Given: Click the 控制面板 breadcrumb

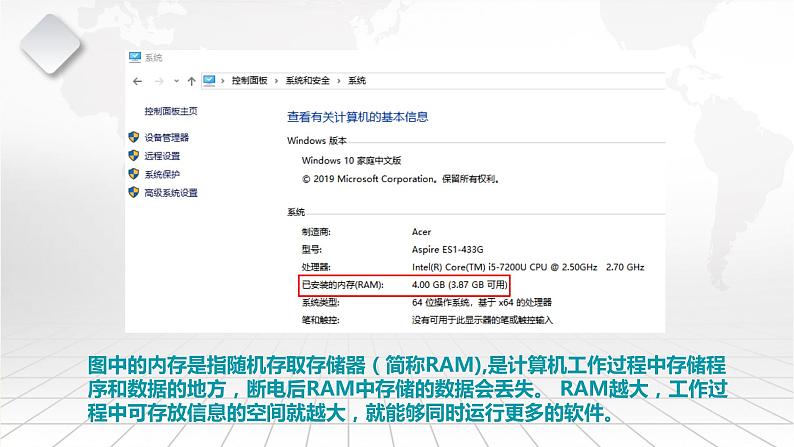Looking at the screenshot, I should tap(249, 80).
